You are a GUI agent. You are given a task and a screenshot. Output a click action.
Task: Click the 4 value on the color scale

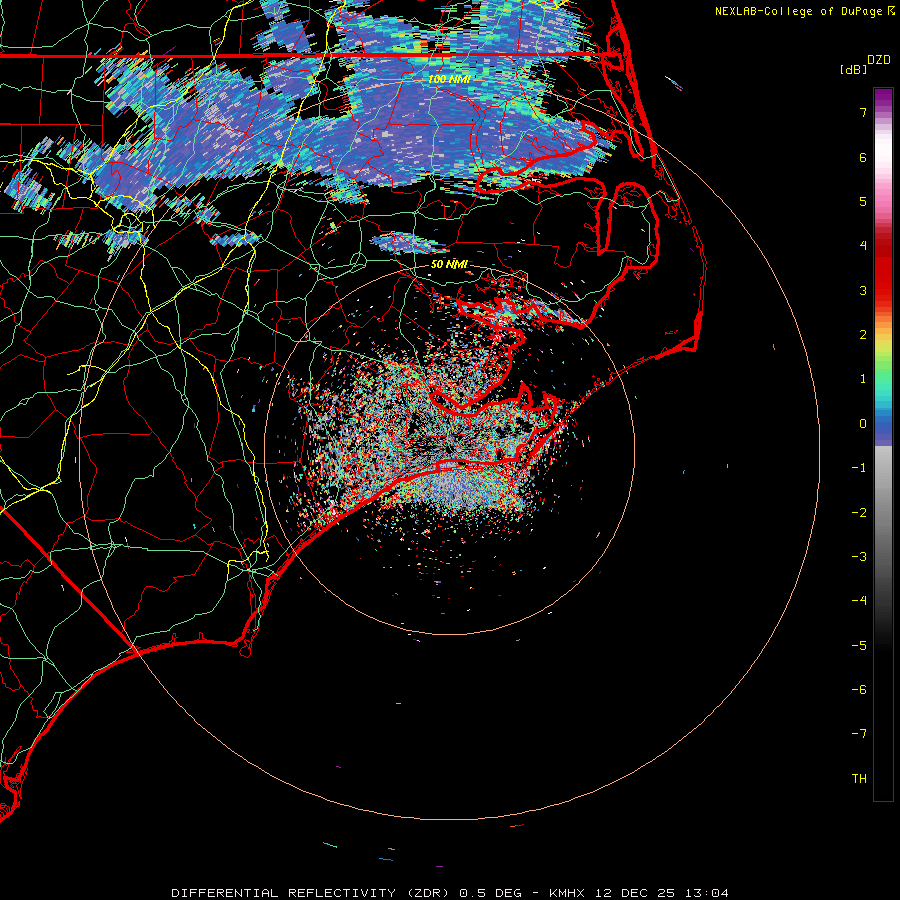863,246
